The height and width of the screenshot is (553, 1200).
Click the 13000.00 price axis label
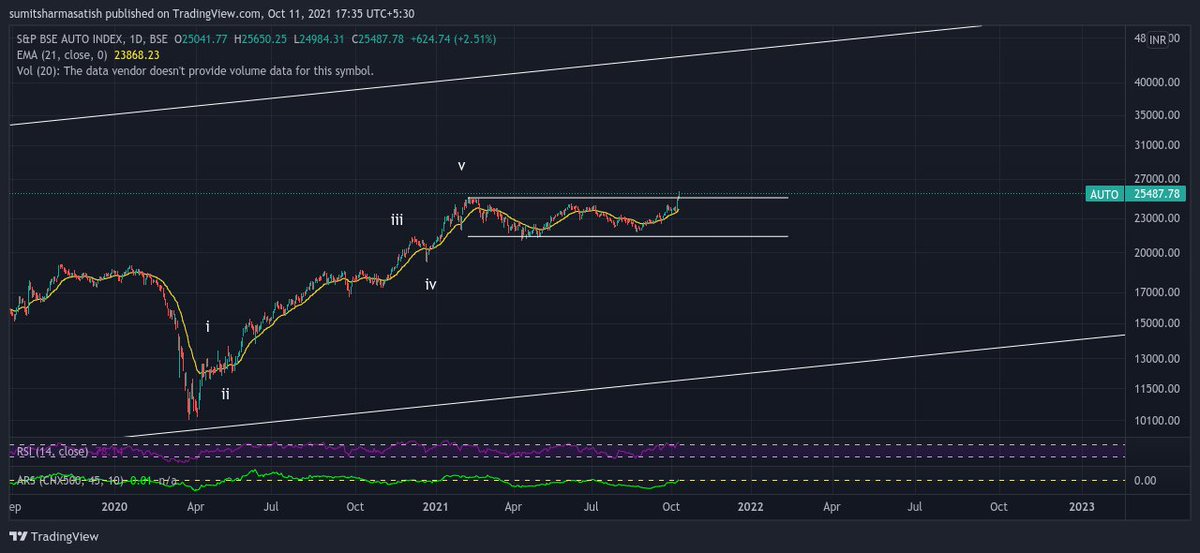point(1158,359)
